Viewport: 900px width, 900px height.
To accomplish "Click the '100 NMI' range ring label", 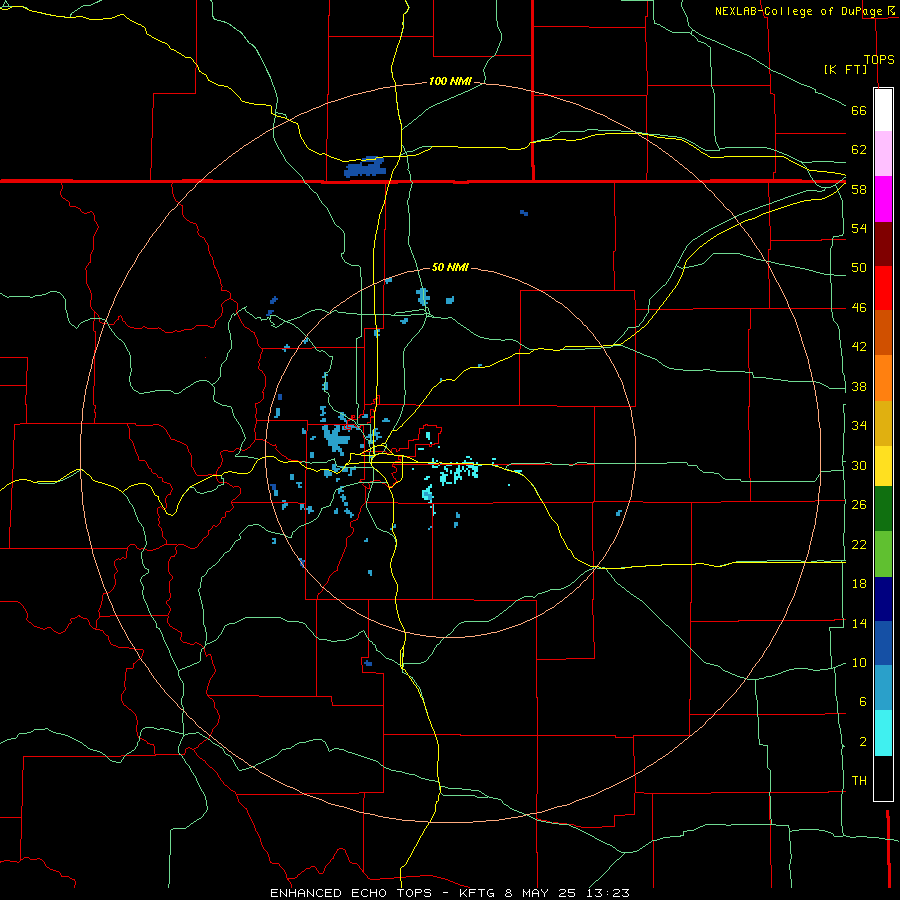I will tap(450, 82).
